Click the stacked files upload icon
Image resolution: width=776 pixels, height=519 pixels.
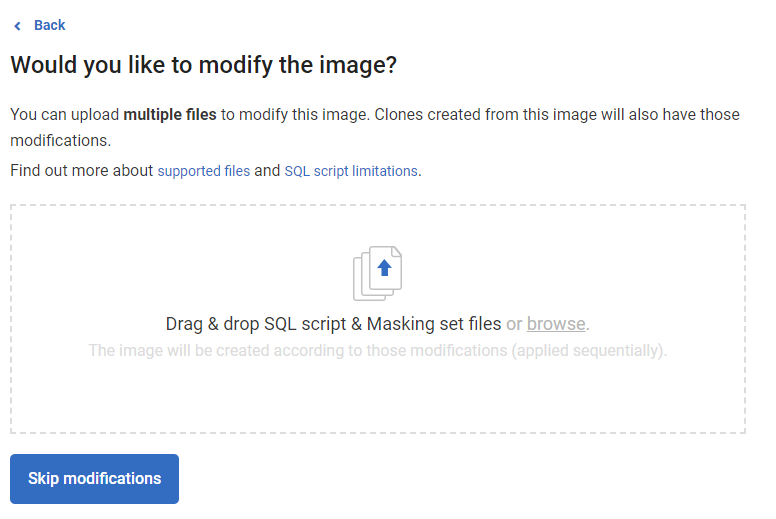(x=377, y=273)
